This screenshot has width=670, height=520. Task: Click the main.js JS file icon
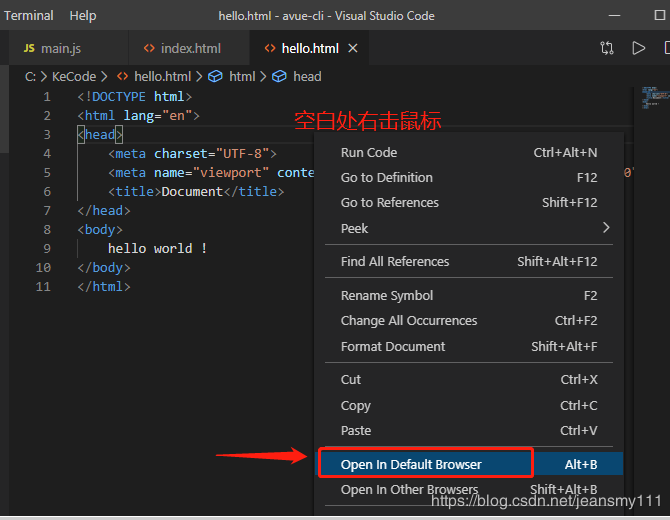coord(29,48)
